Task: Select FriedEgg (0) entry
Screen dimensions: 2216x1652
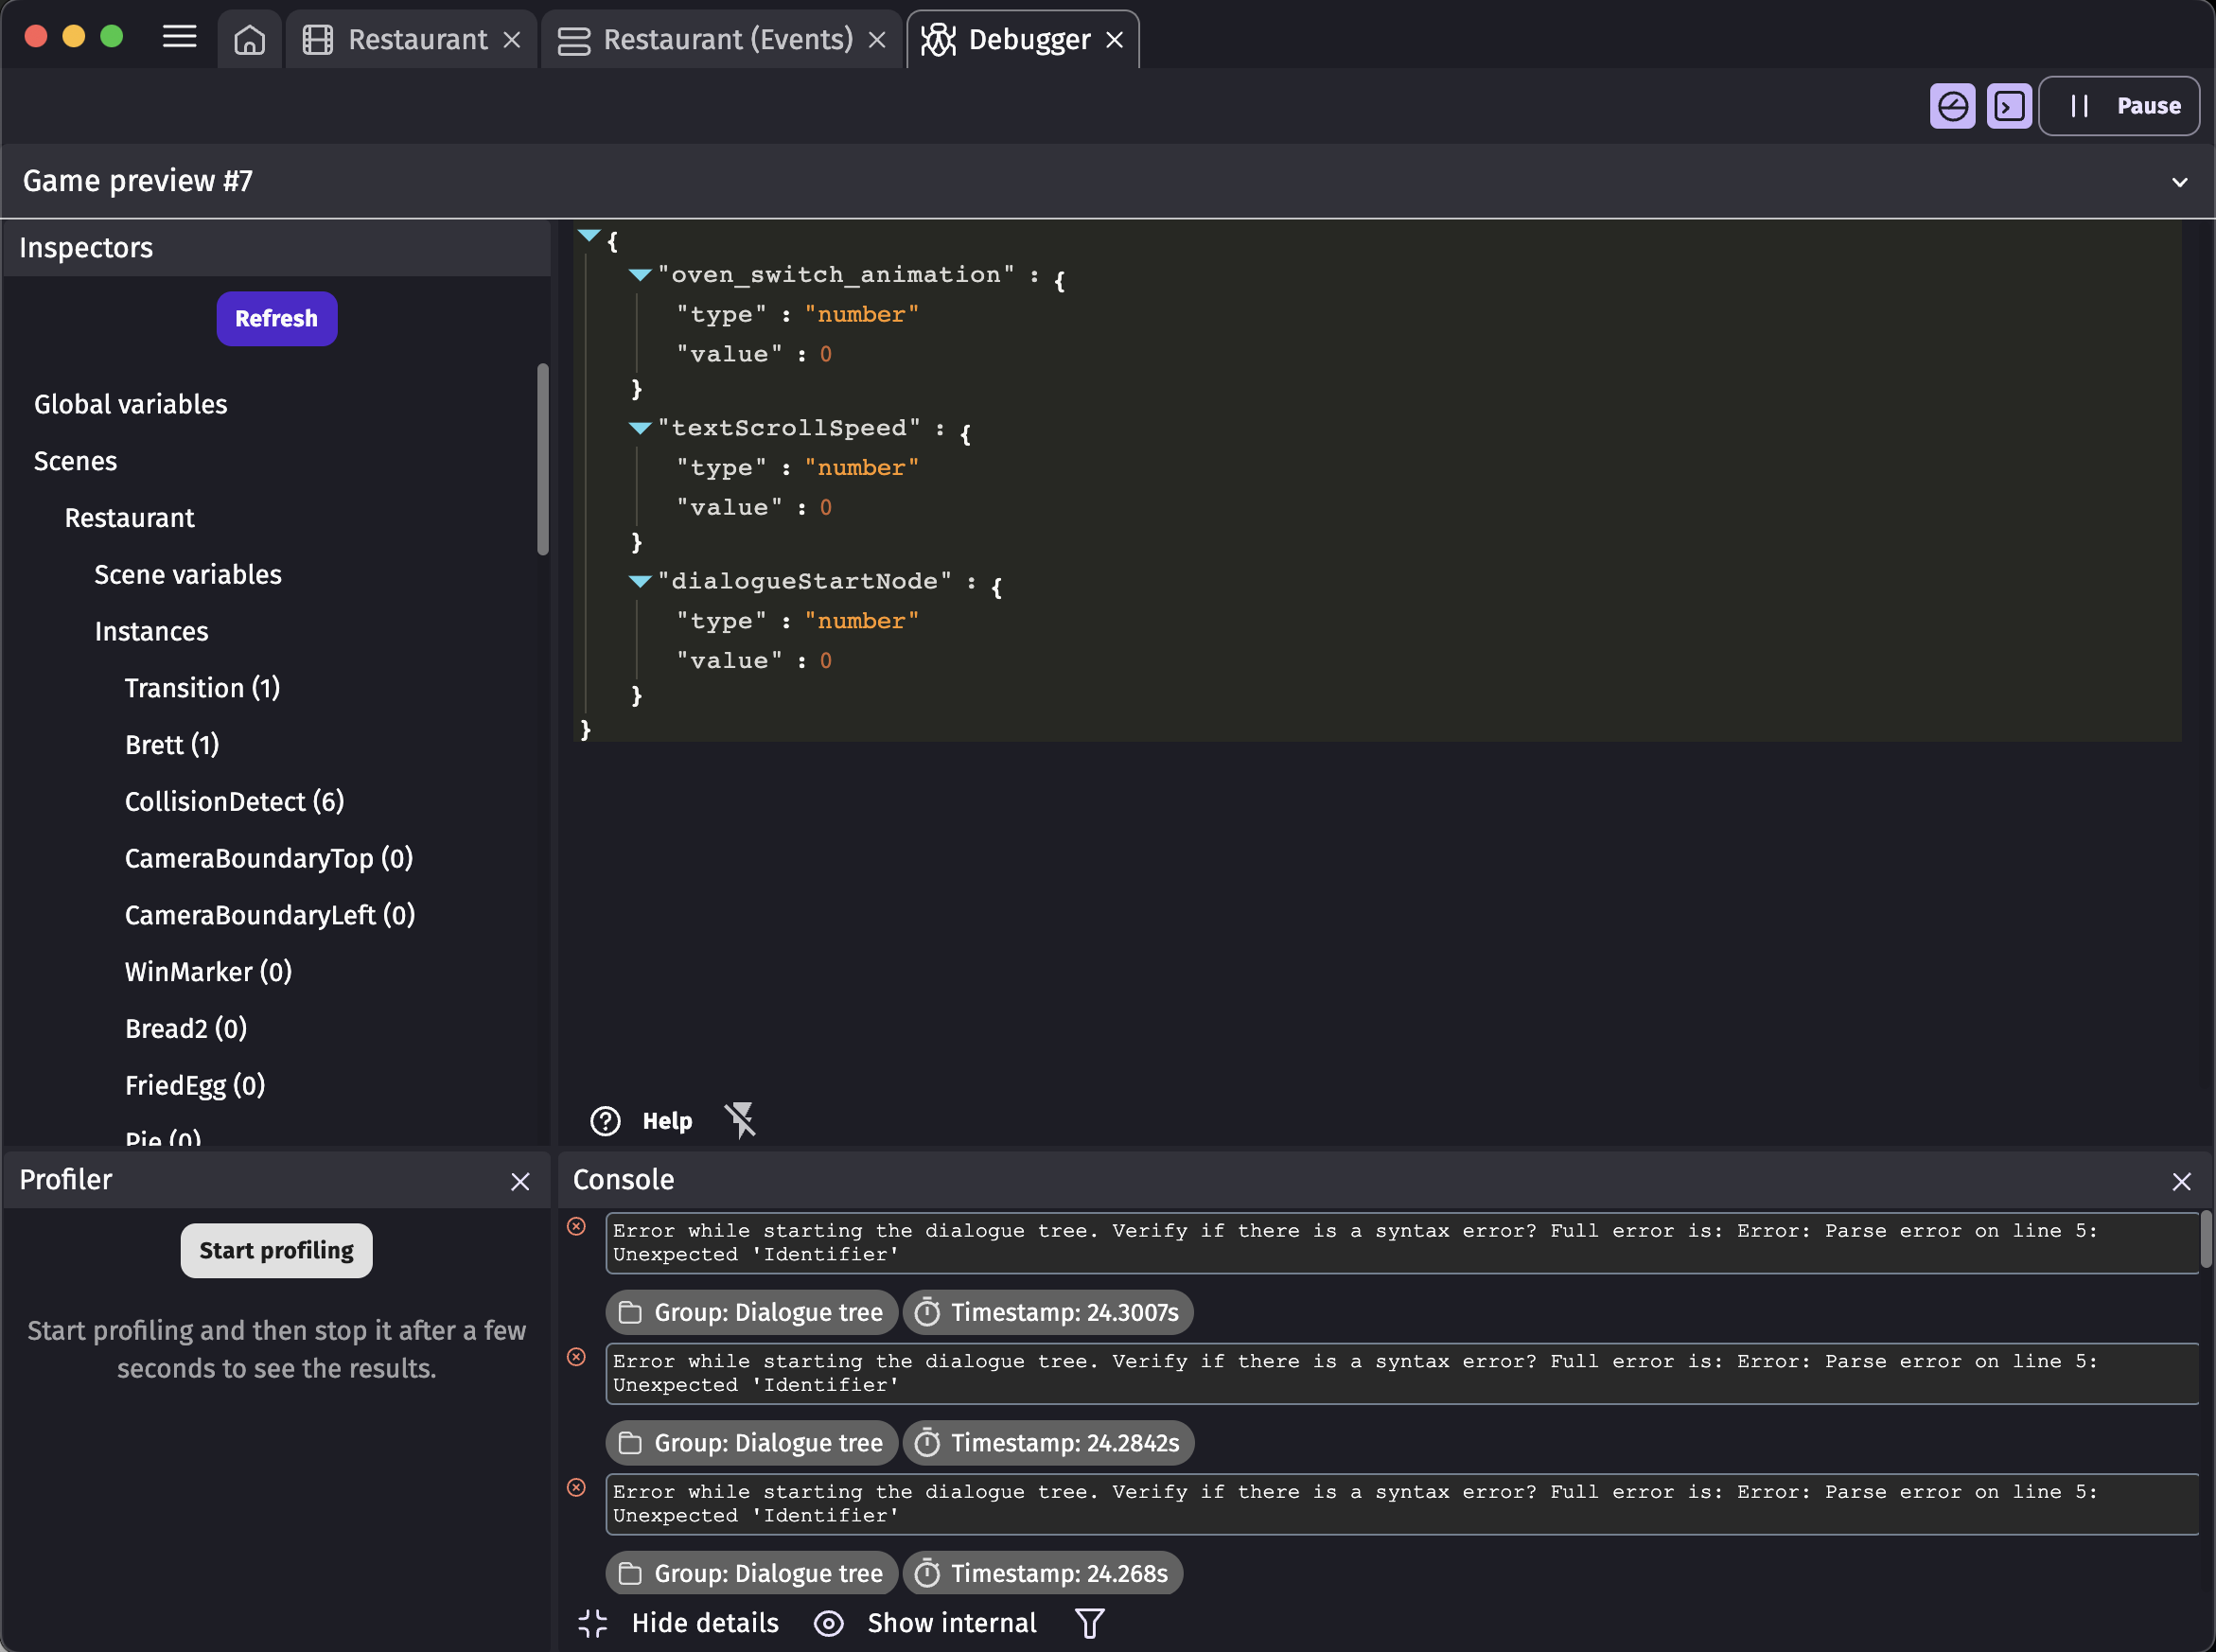Action: (x=195, y=1086)
